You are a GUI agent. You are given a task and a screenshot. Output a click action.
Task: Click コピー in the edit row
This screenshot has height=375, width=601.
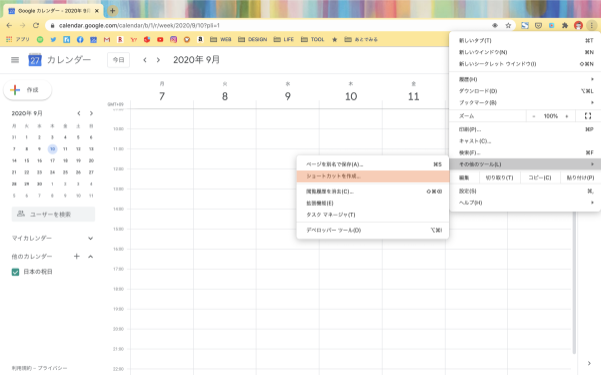[x=540, y=178]
